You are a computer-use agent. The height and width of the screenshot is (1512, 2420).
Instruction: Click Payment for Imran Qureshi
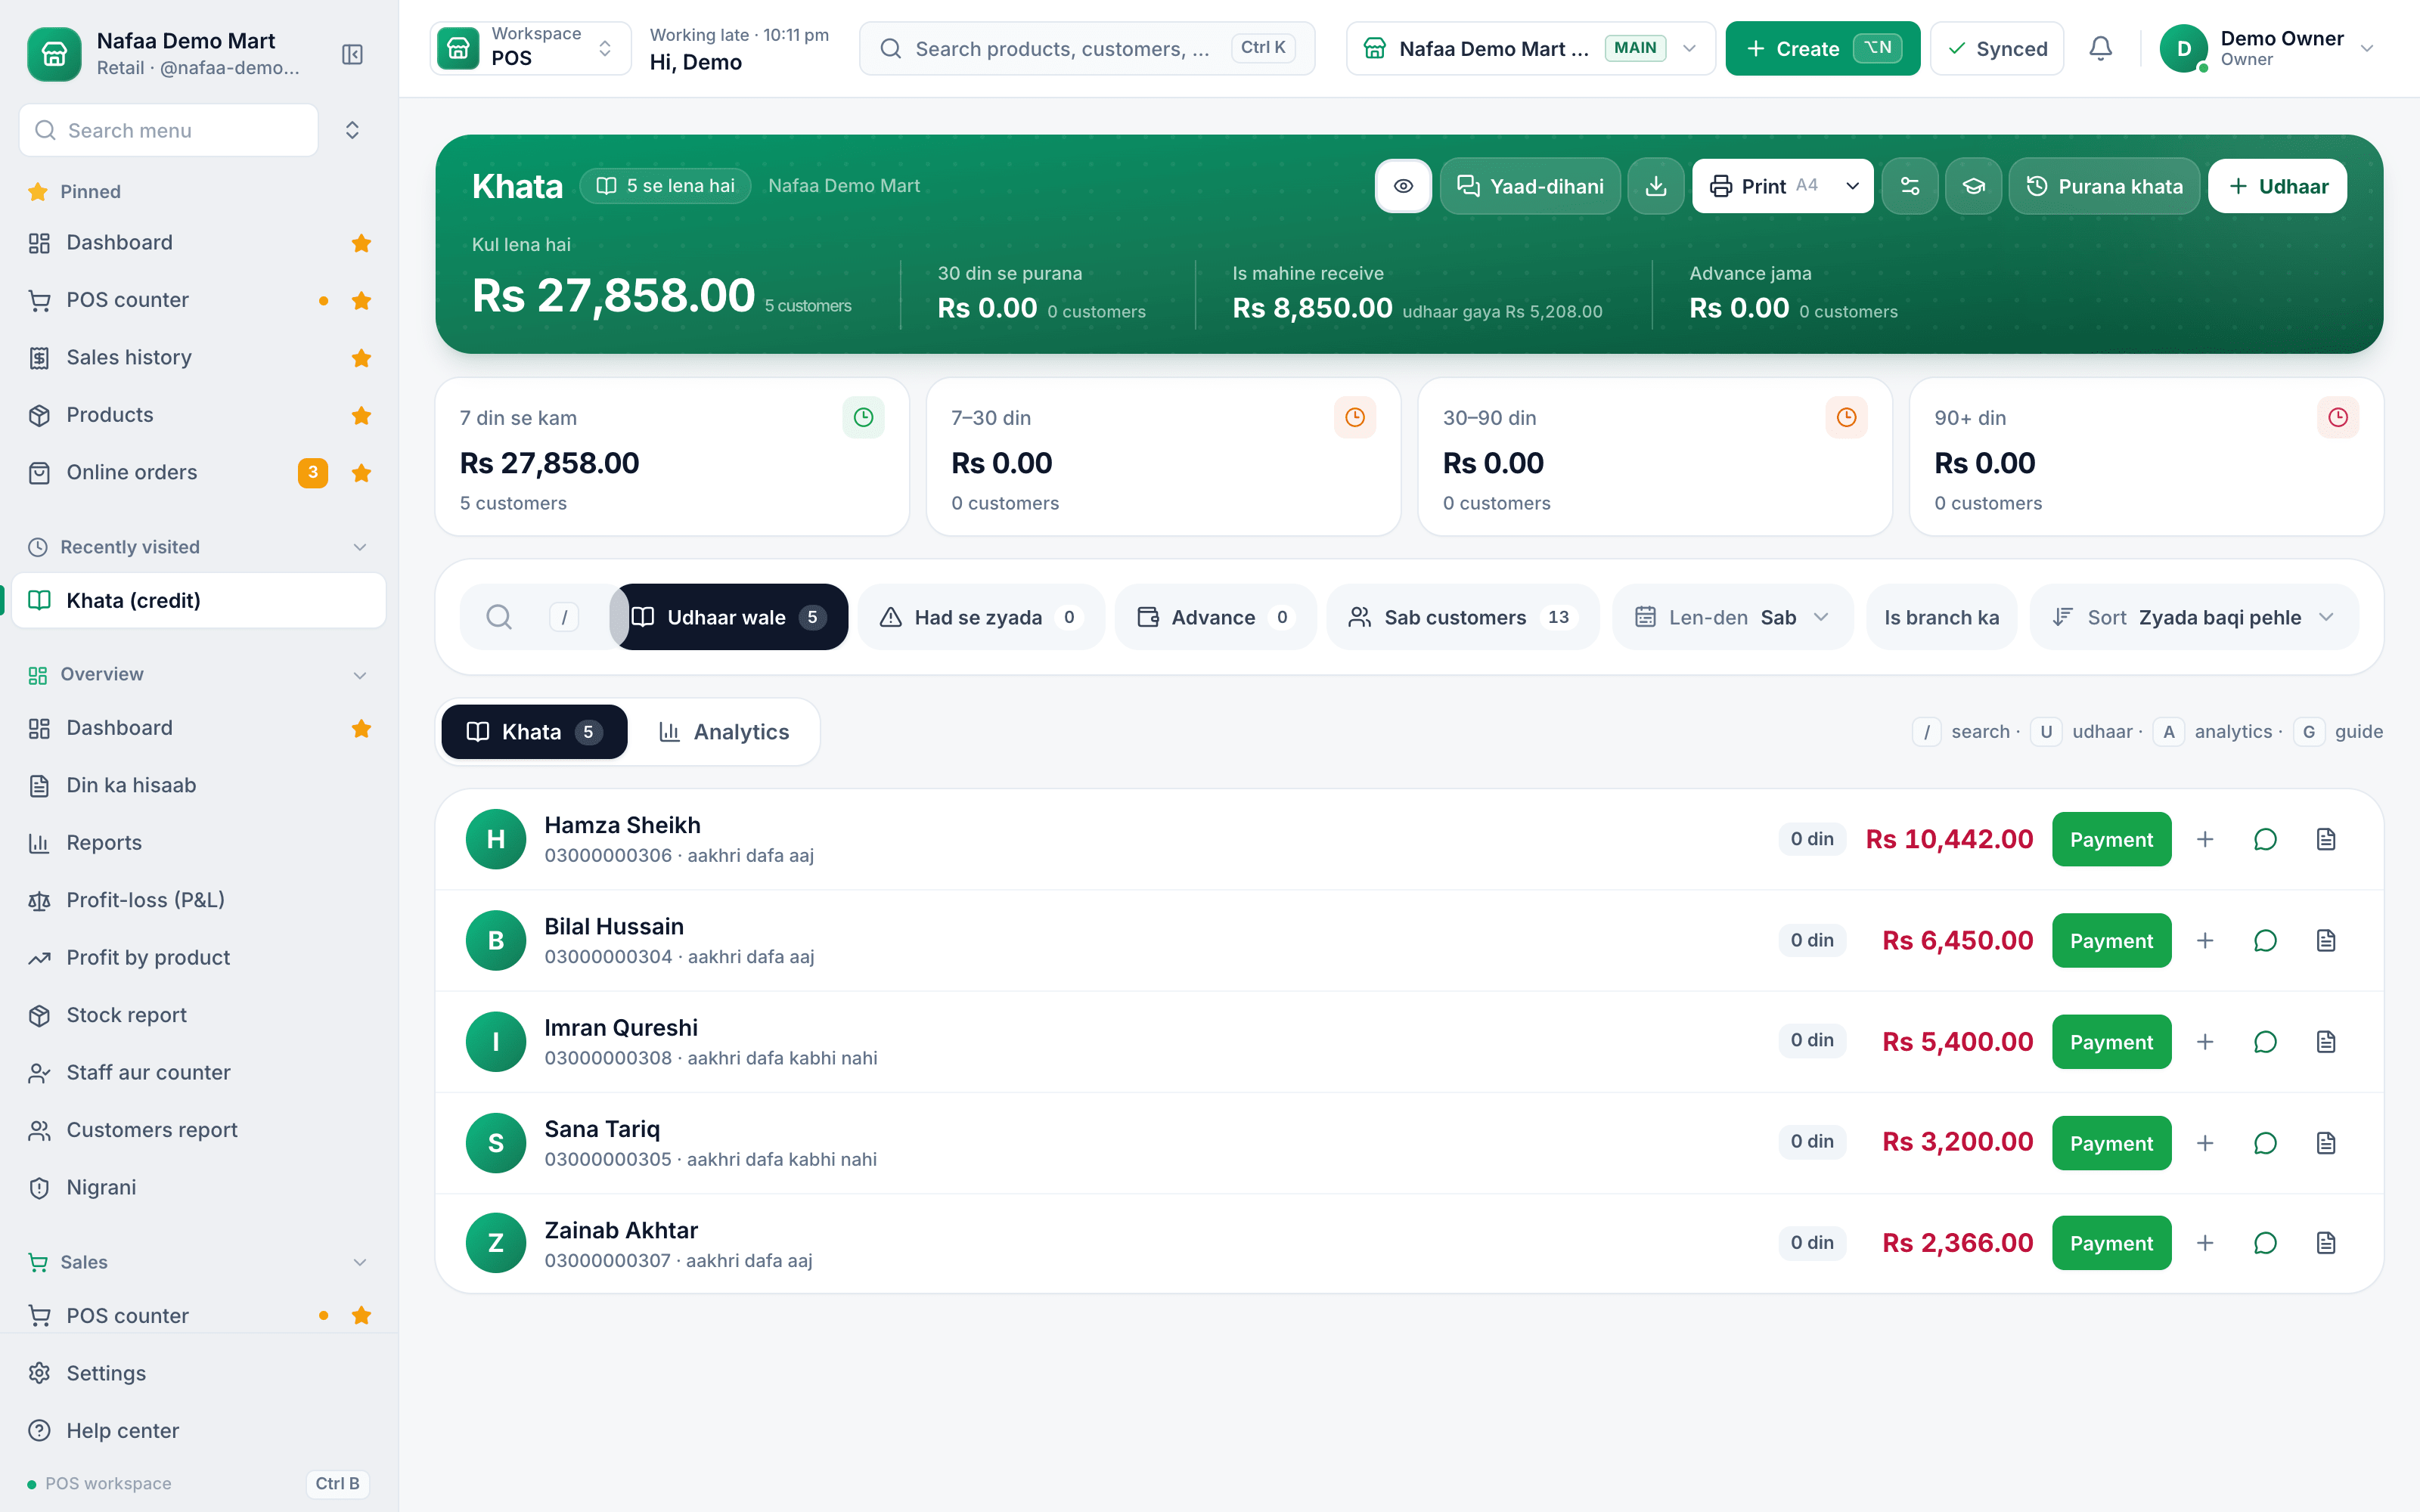coord(2111,1042)
